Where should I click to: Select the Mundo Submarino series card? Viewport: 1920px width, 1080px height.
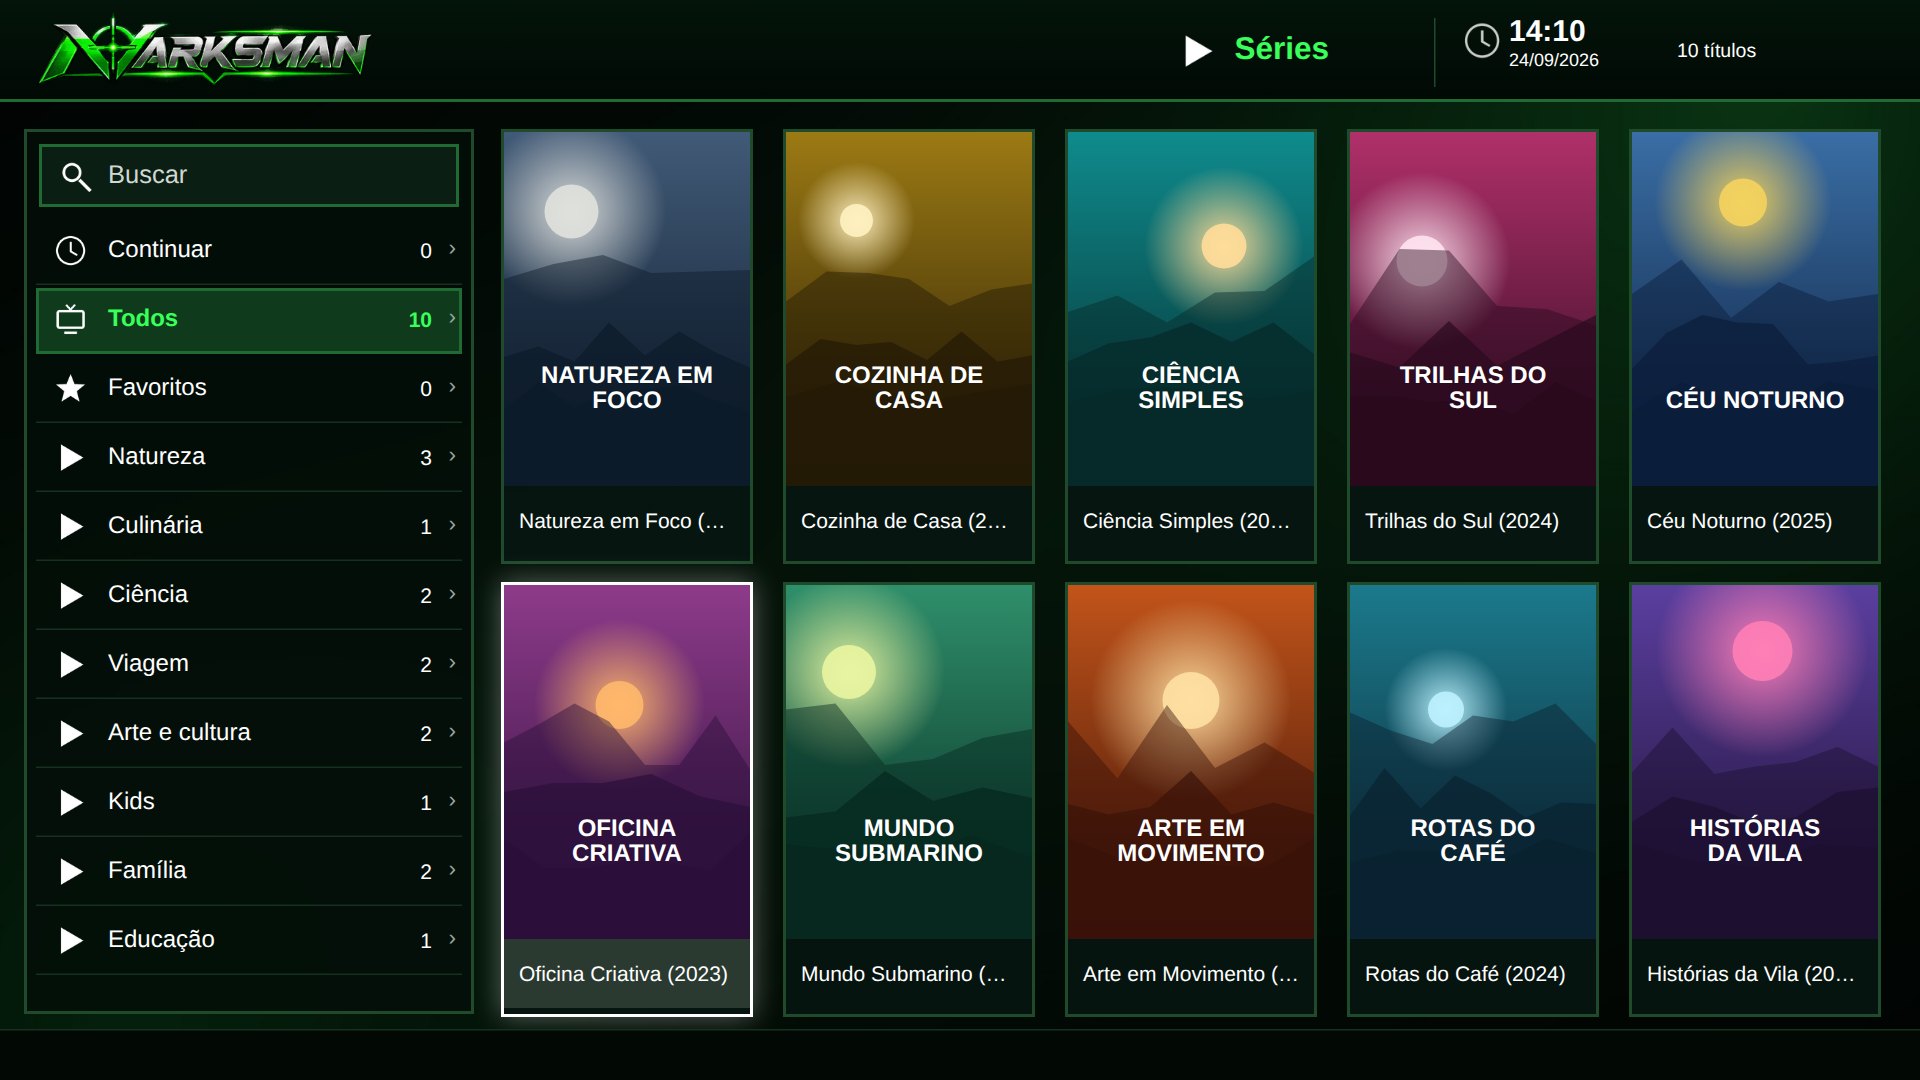click(x=909, y=799)
